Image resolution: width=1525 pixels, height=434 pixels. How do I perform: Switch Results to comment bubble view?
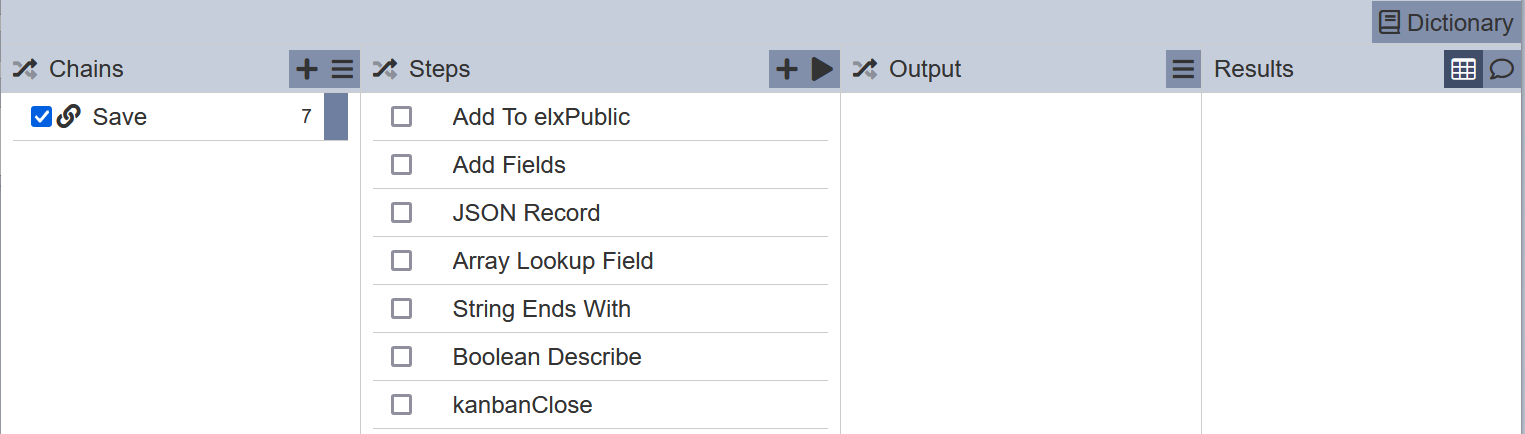(x=1502, y=69)
